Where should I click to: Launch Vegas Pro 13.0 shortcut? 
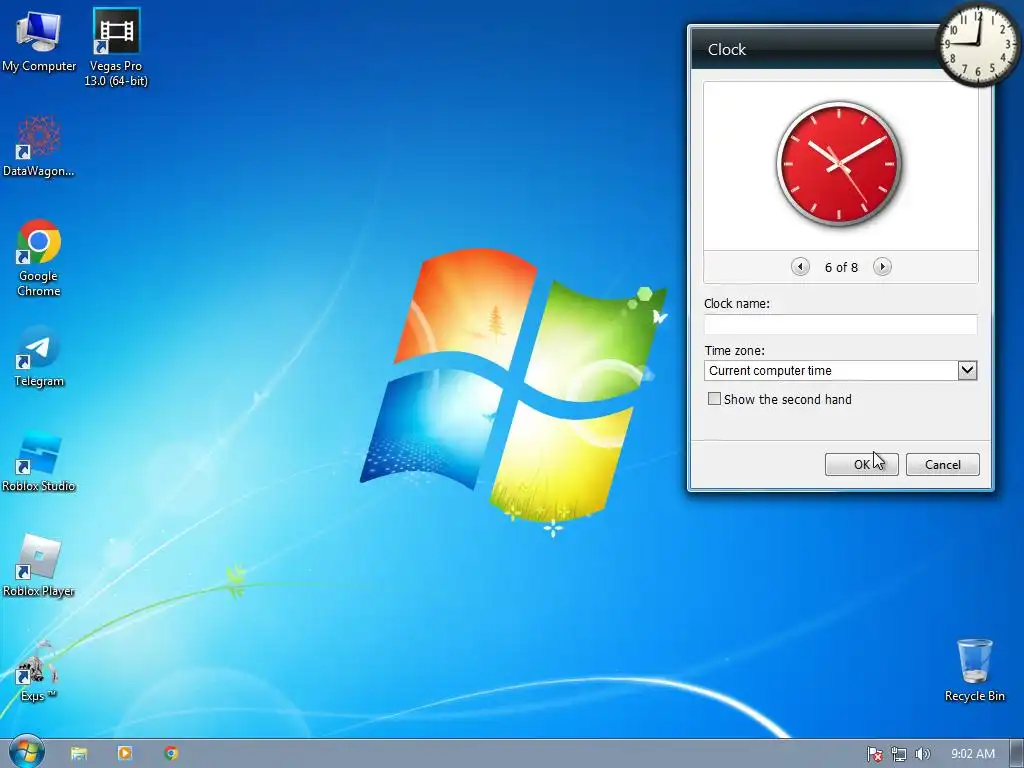[x=116, y=47]
